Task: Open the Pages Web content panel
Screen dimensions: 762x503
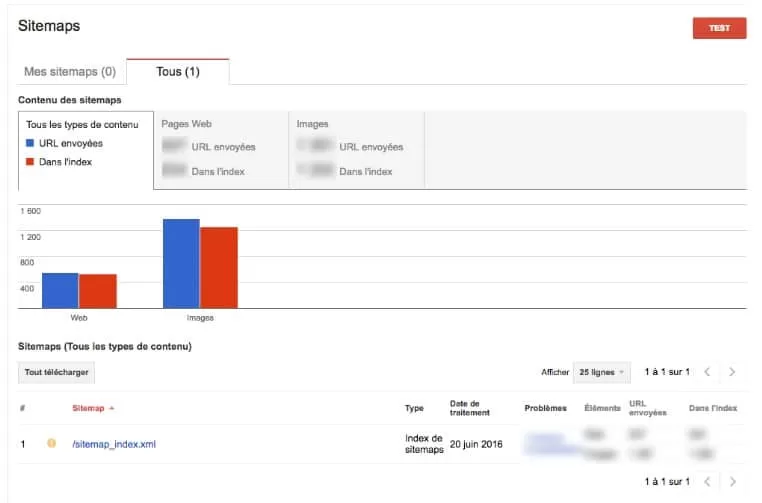Action: click(x=221, y=150)
